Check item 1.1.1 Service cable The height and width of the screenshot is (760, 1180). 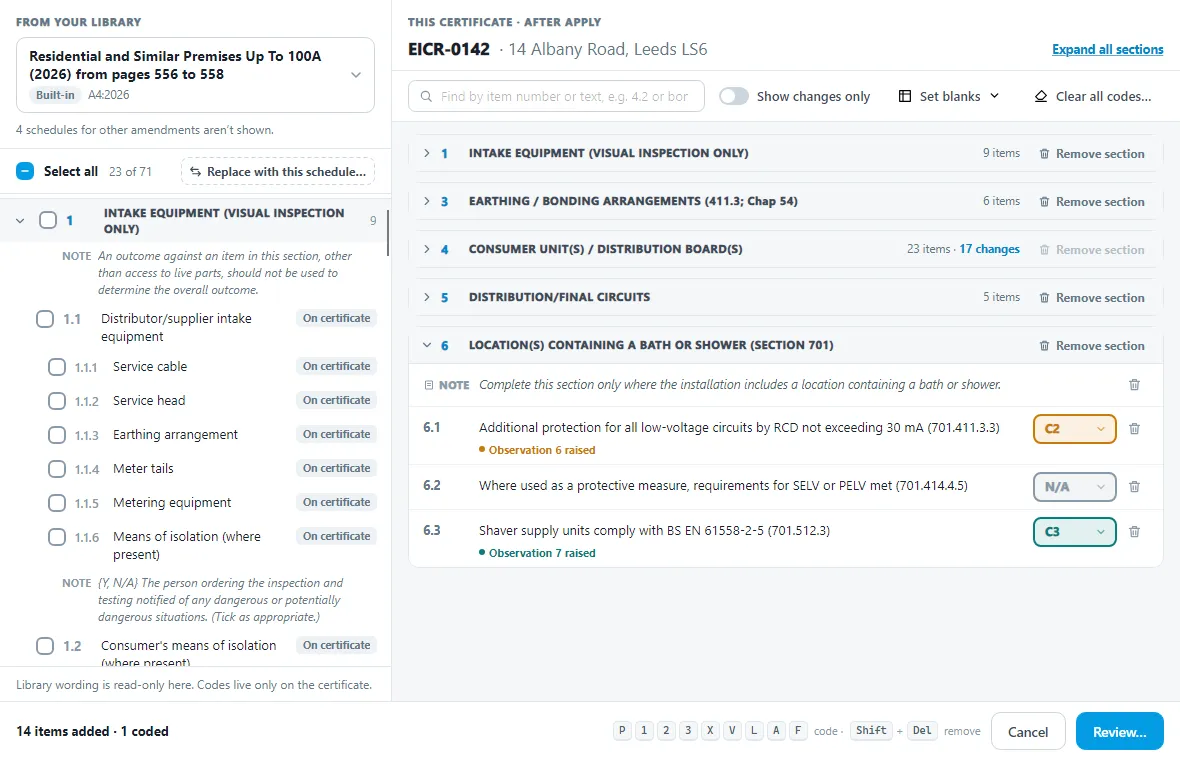click(x=57, y=367)
